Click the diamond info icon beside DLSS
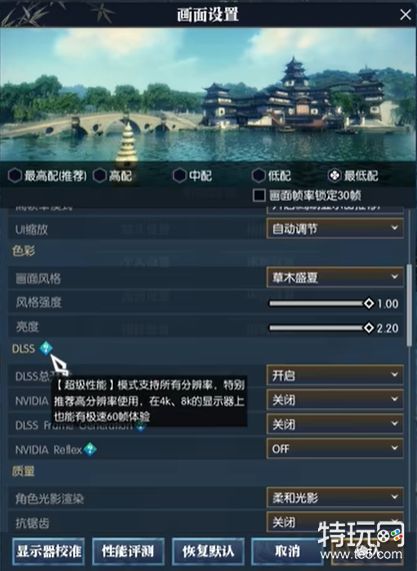The image size is (417, 571). click(46, 348)
